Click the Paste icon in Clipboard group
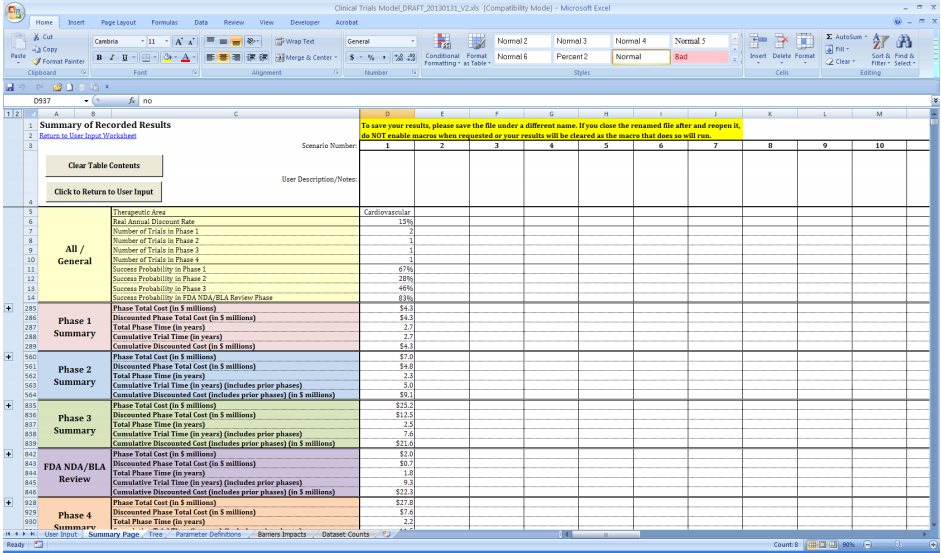Image resolution: width=941 pixels, height=553 pixels. click(18, 46)
